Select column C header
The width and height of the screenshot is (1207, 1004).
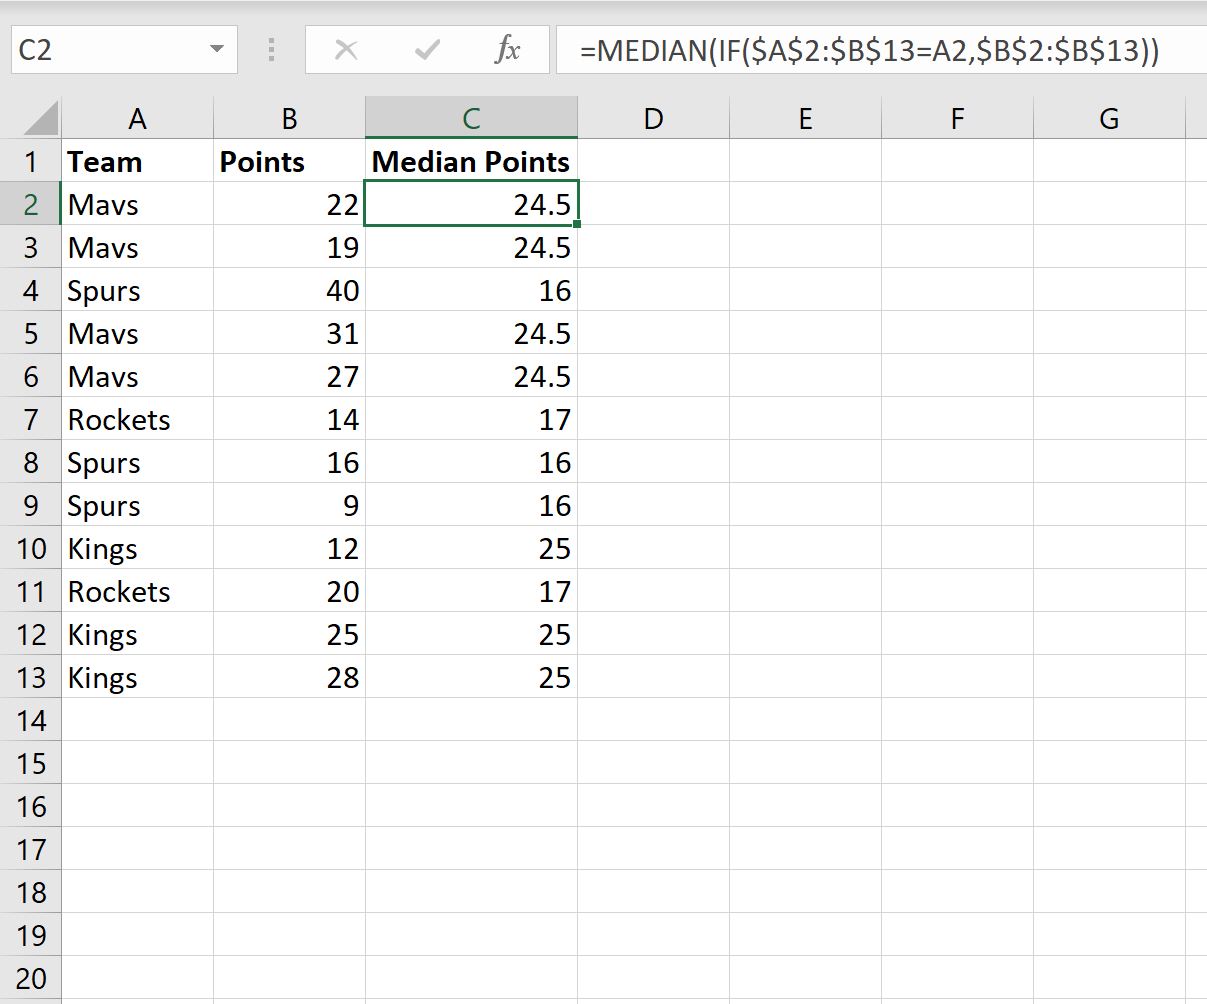point(471,119)
